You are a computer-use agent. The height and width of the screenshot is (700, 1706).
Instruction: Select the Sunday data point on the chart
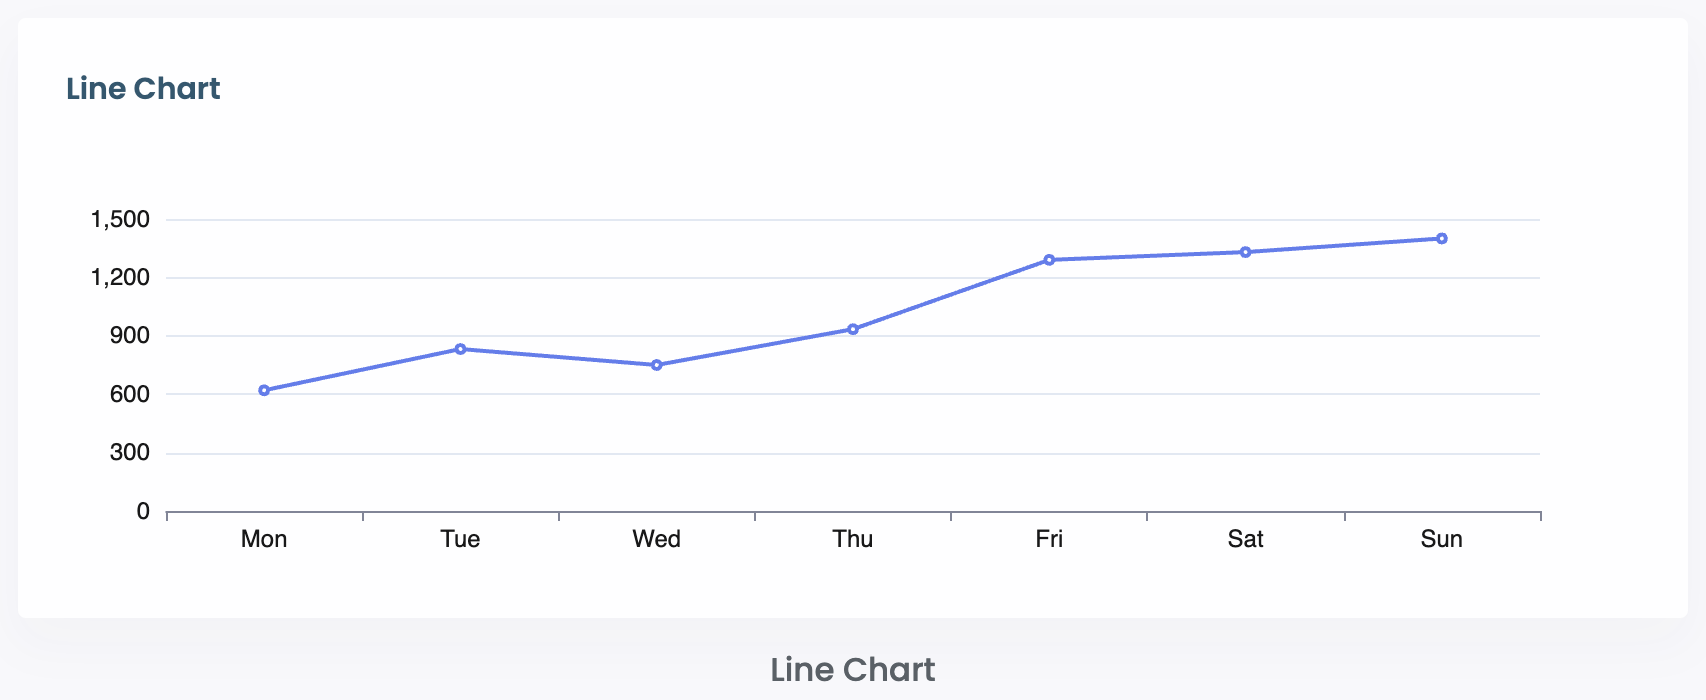pyautogui.click(x=1442, y=238)
